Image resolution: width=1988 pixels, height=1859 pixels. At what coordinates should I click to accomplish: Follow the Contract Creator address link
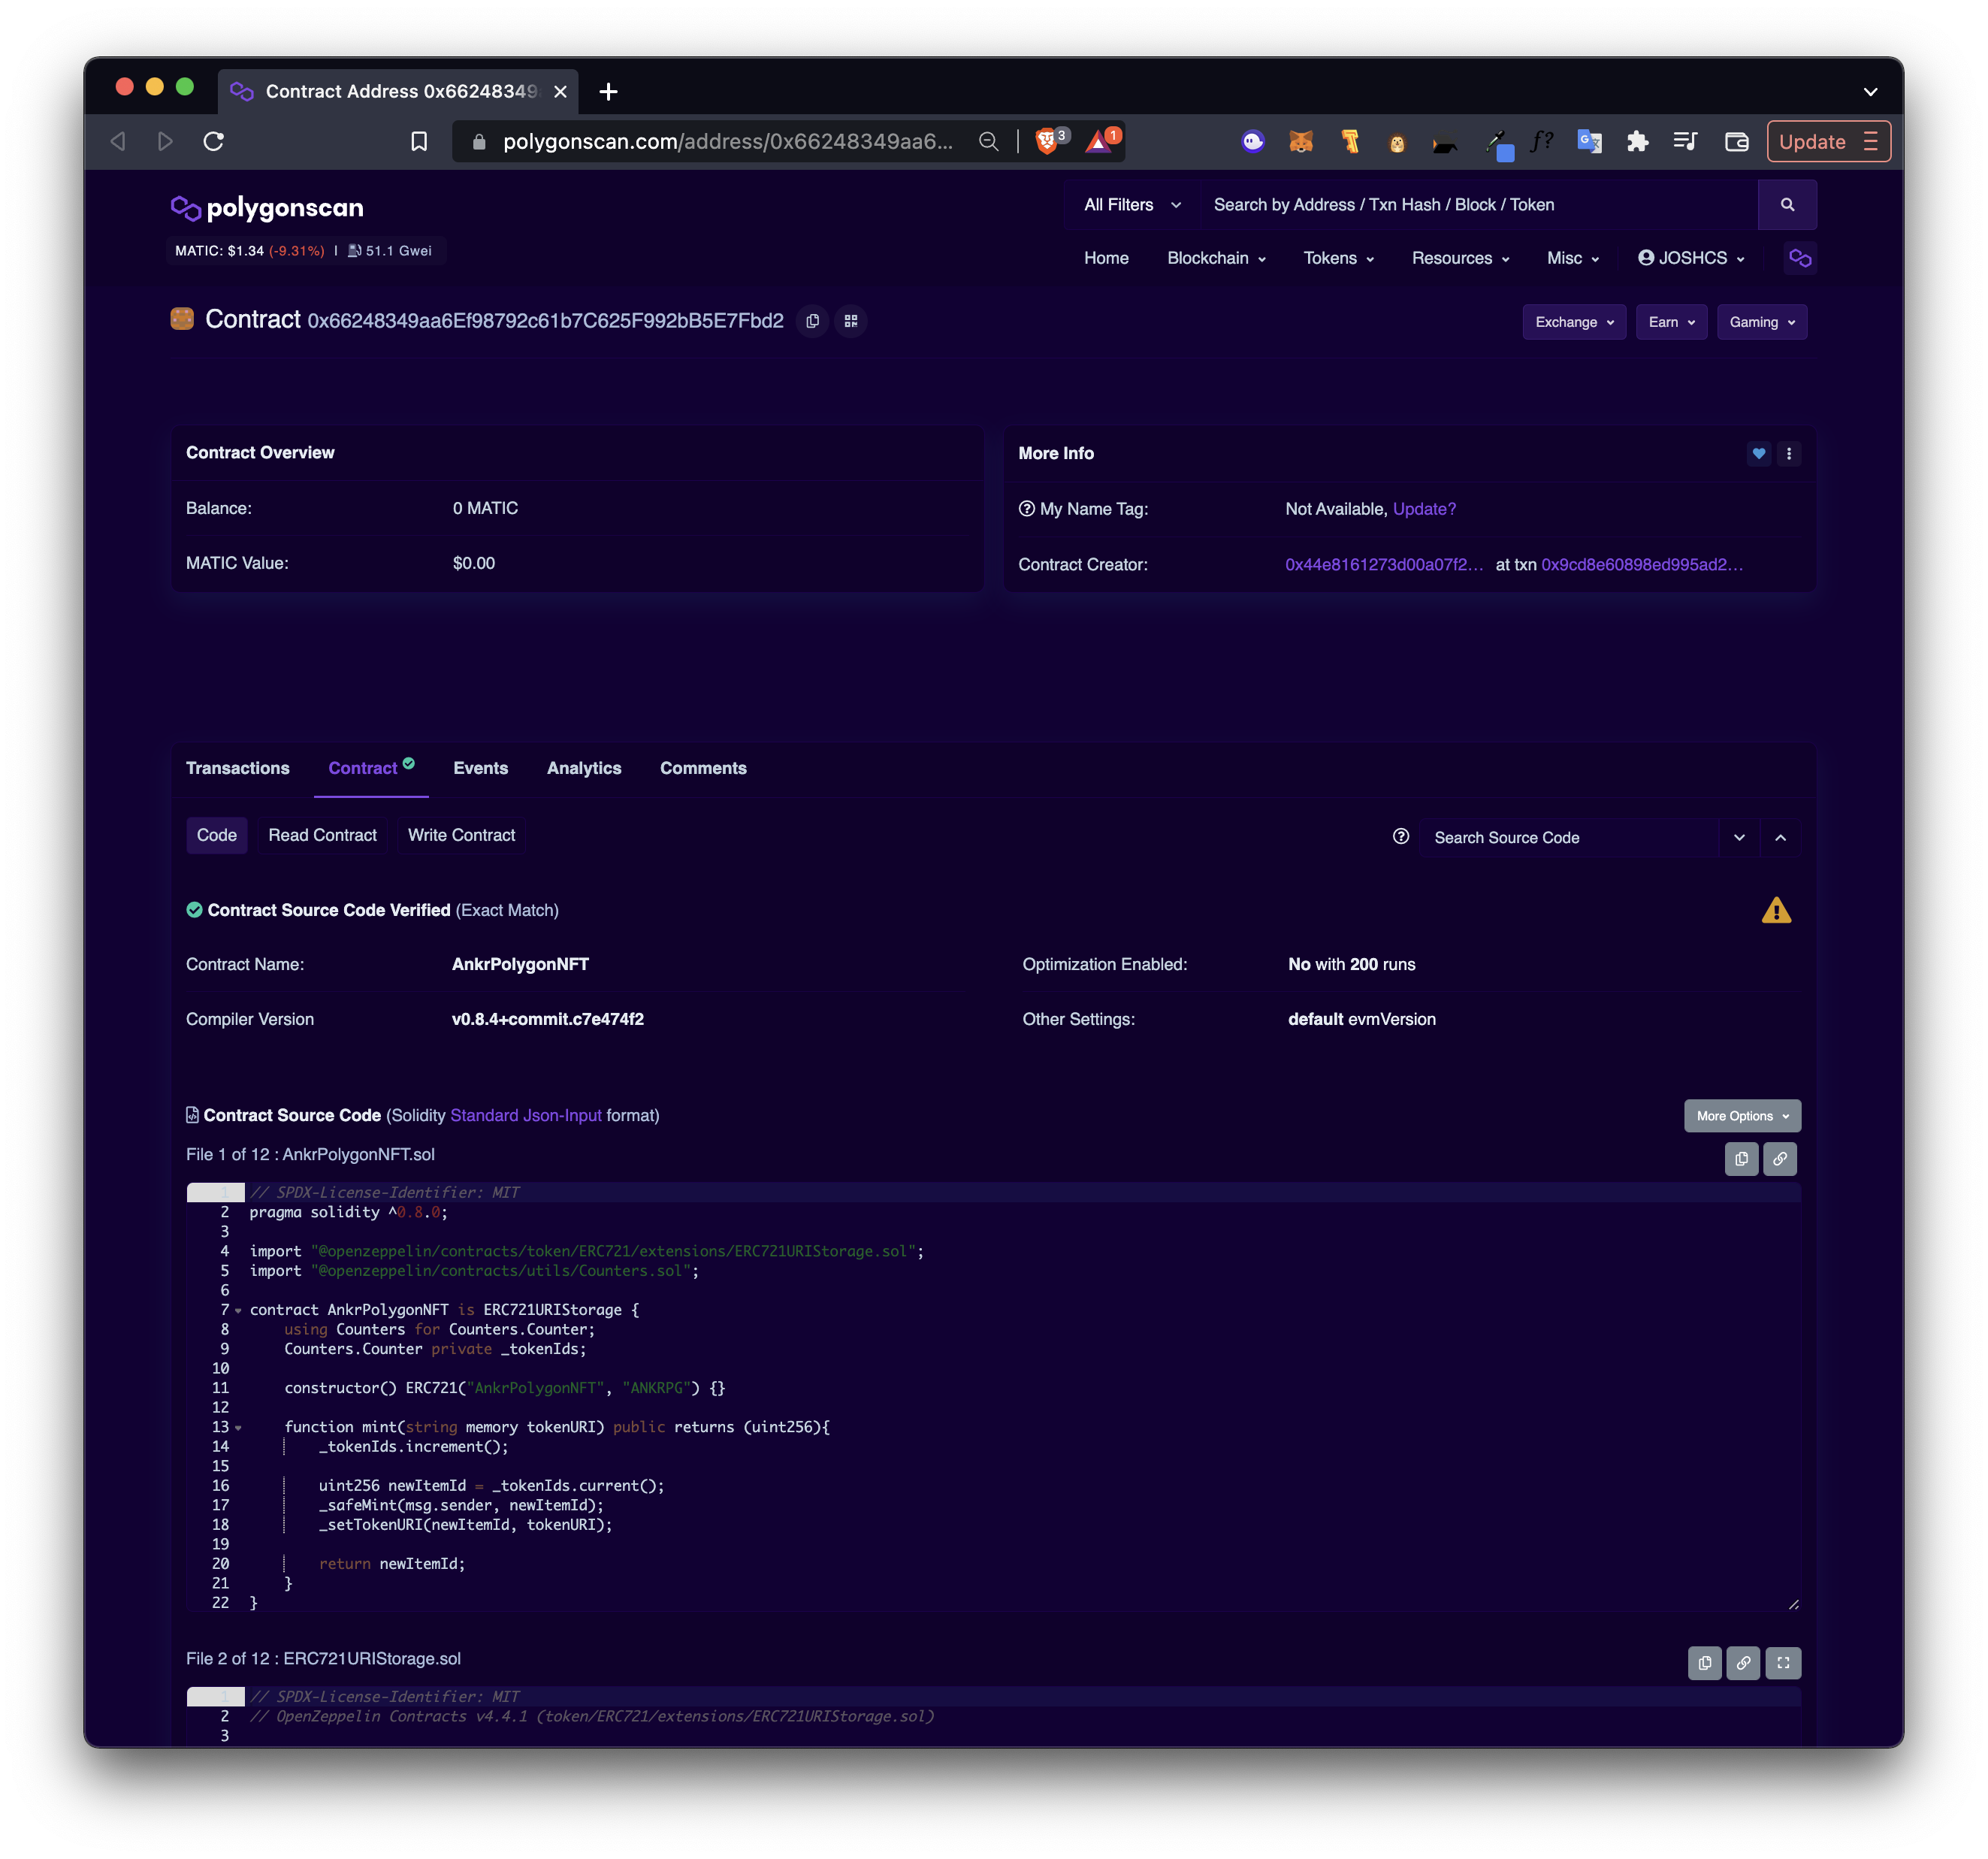coord(1384,564)
